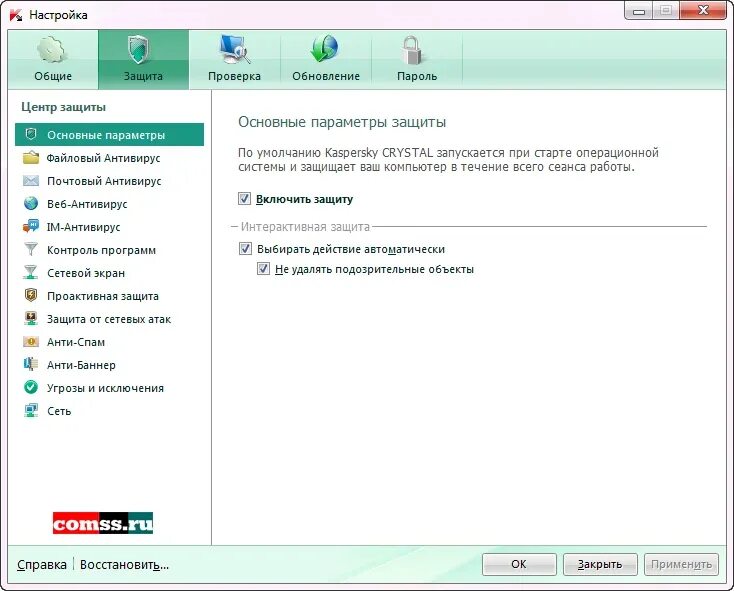
Task: Click the icon beside Сетевой экран
Action: click(31, 272)
